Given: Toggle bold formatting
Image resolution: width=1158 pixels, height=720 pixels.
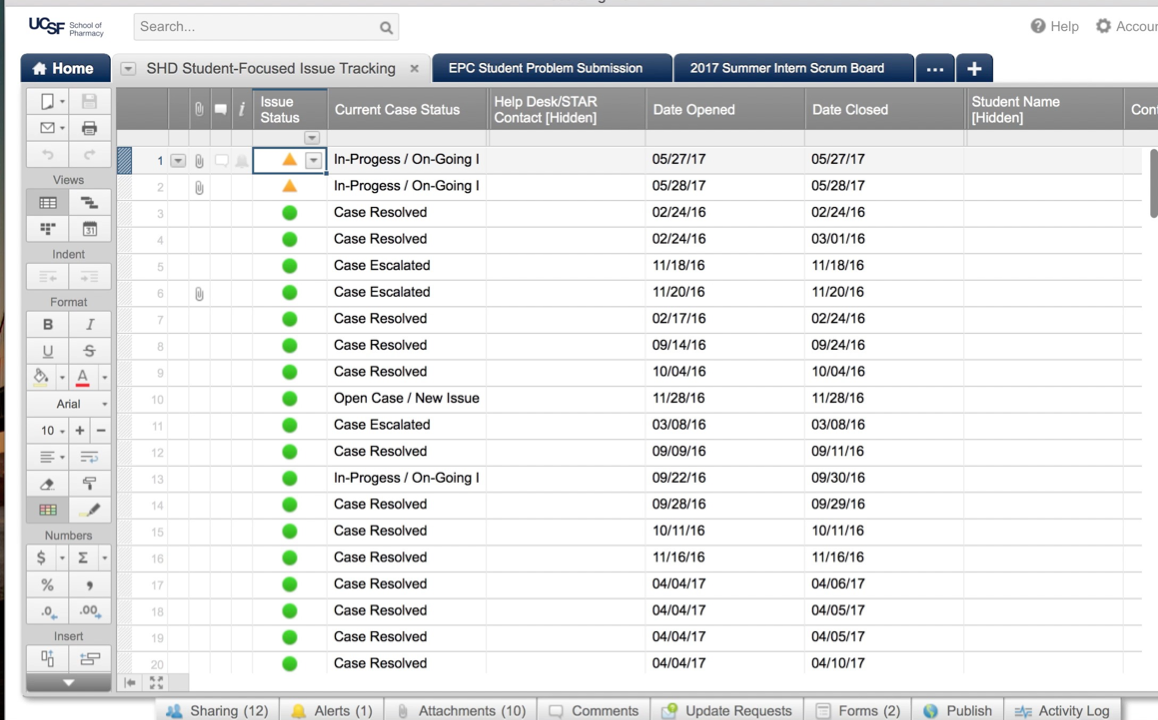Looking at the screenshot, I should [47, 324].
